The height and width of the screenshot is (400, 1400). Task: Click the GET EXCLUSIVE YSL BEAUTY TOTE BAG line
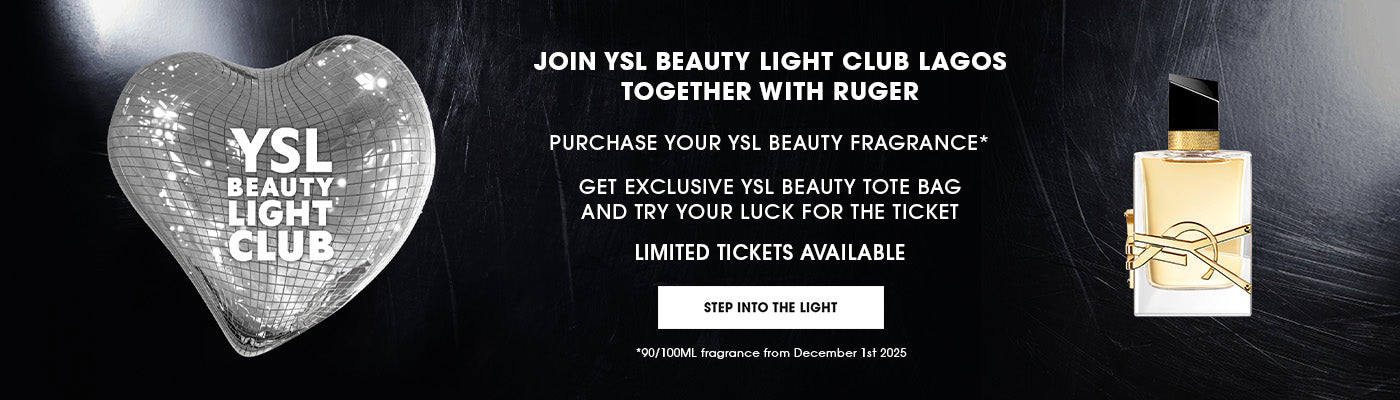coord(770,187)
